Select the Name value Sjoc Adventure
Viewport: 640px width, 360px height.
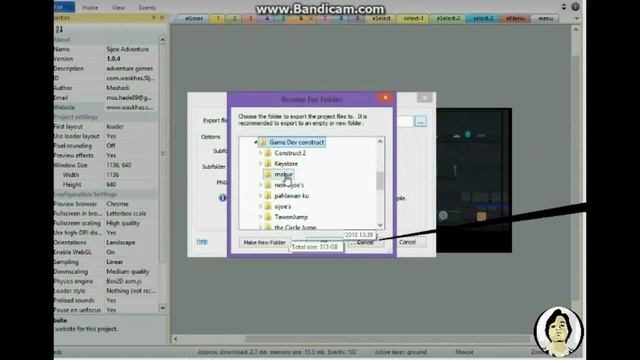point(127,49)
